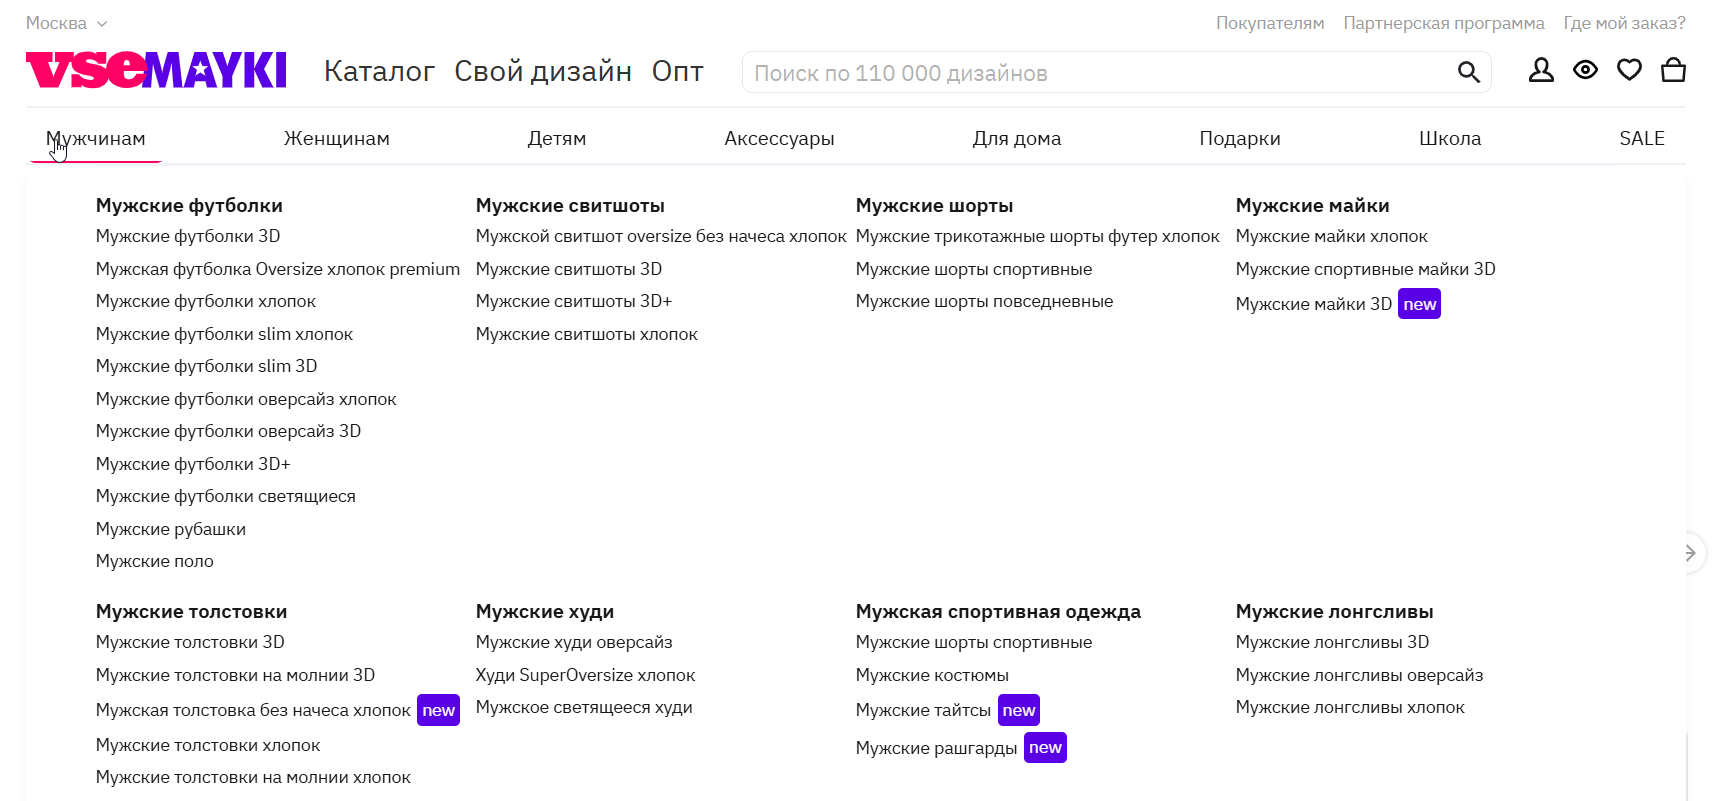
Task: Open Мужские шорты повседневные link
Action: coord(984,301)
